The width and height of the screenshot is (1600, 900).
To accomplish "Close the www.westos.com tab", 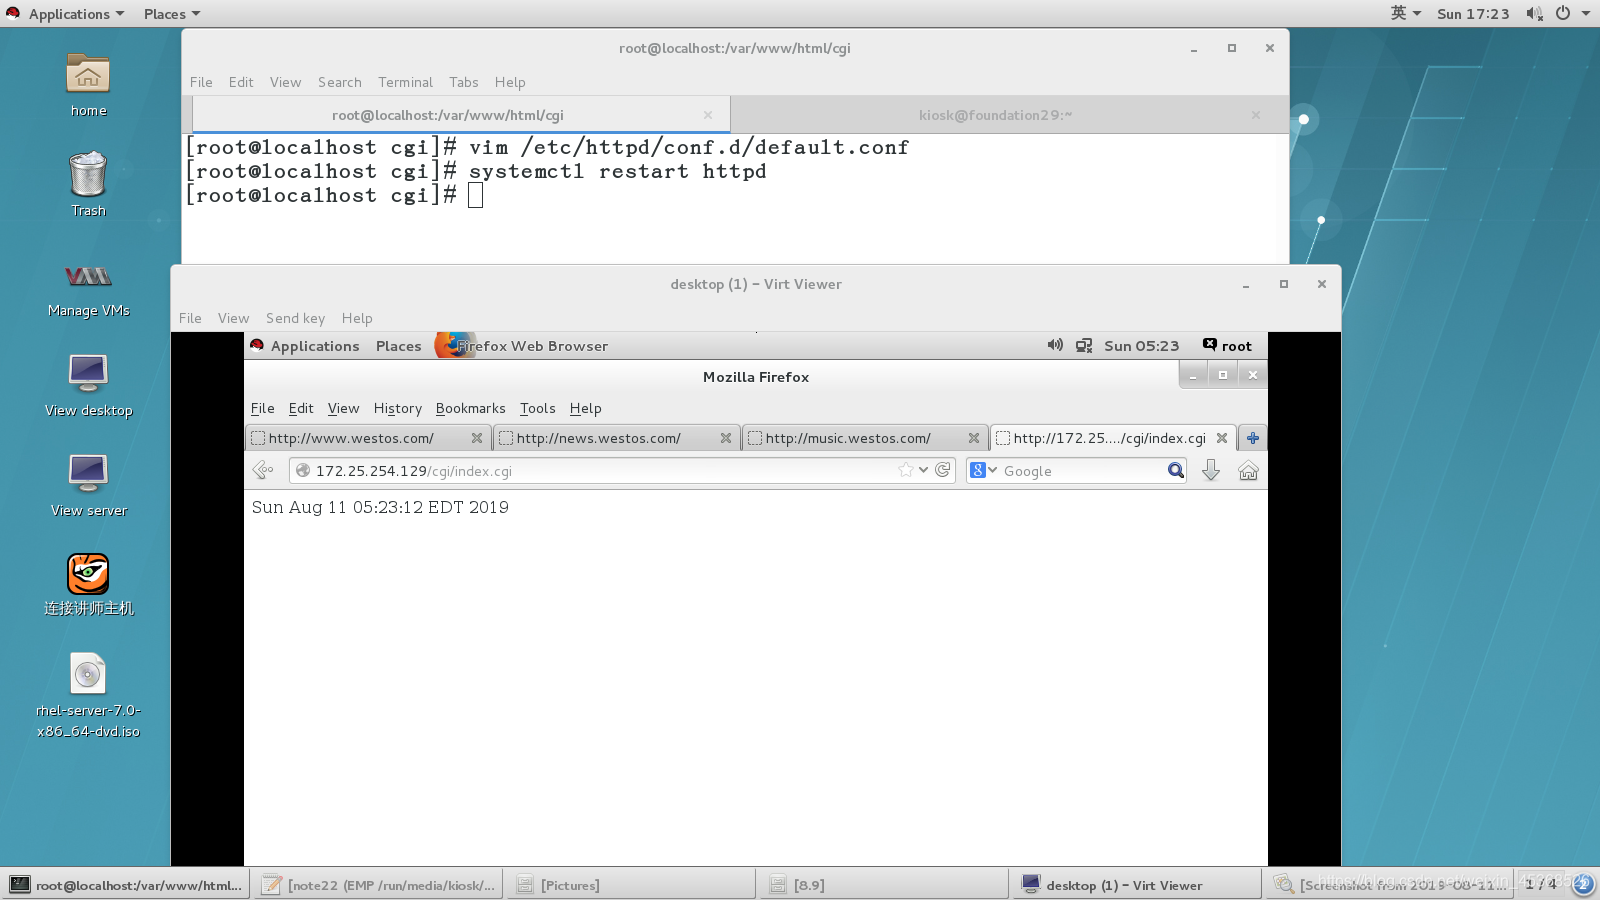I will [x=477, y=438].
